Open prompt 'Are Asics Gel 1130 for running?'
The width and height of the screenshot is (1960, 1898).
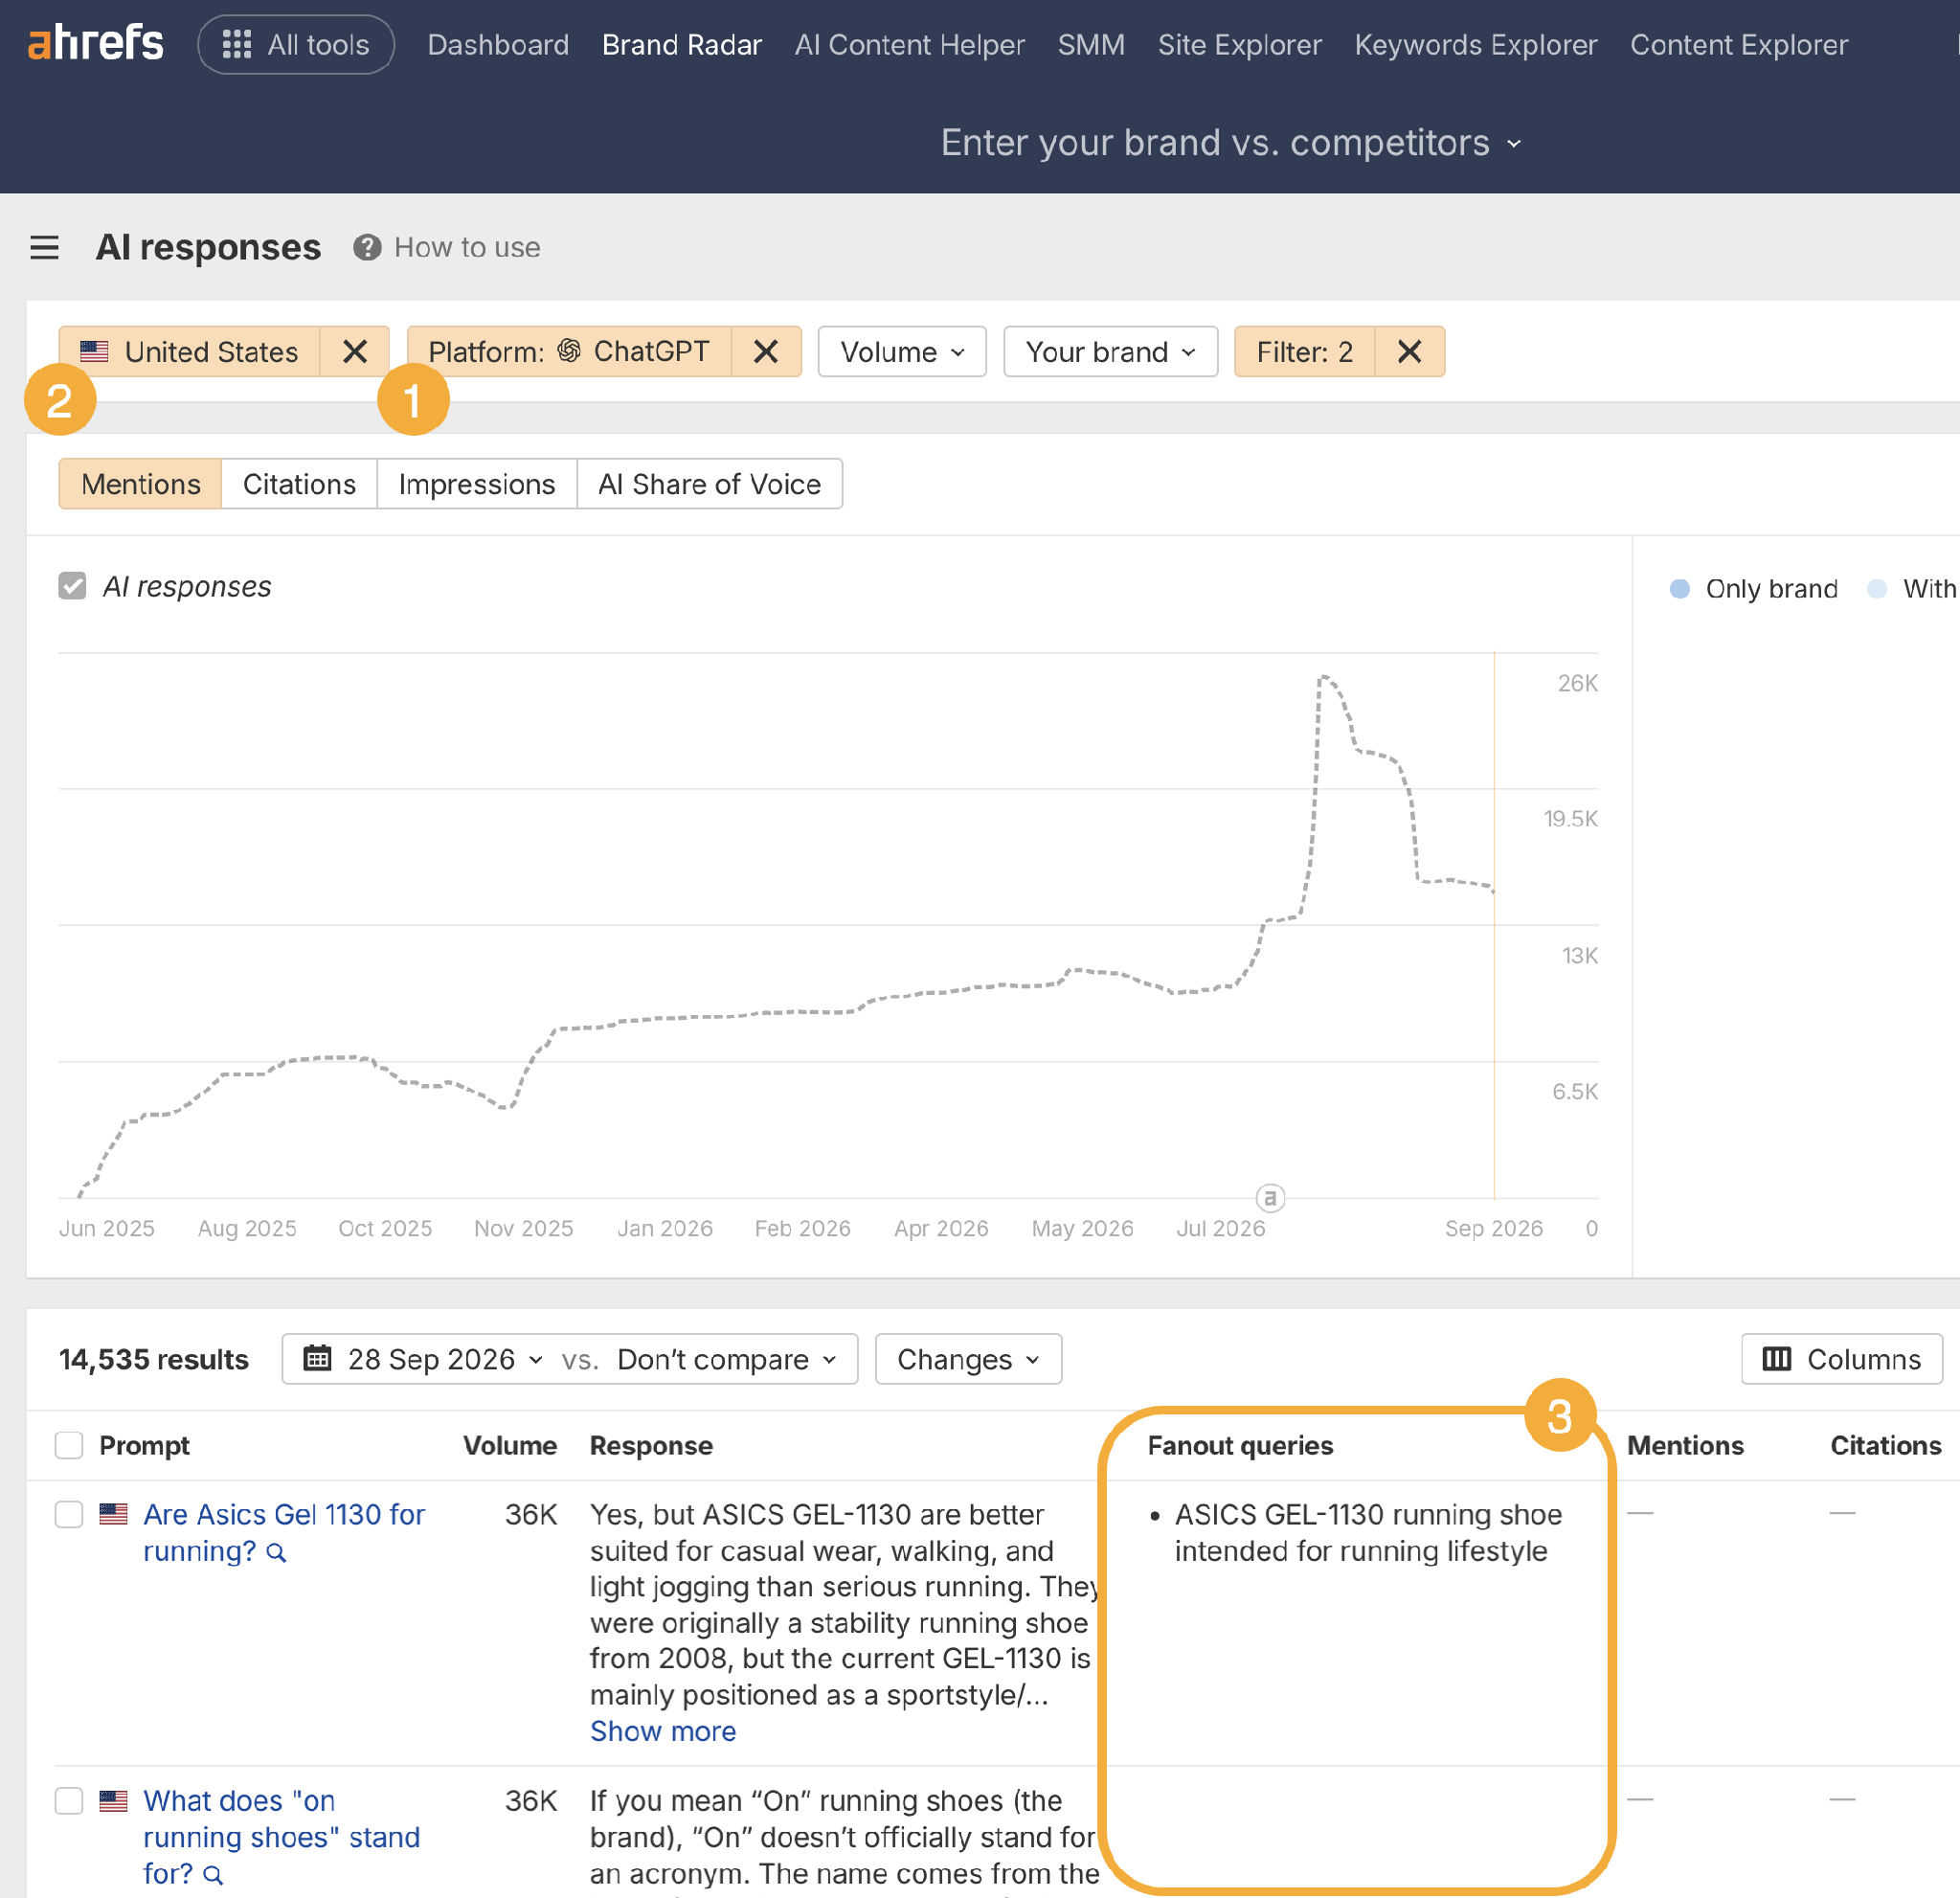pos(283,1532)
